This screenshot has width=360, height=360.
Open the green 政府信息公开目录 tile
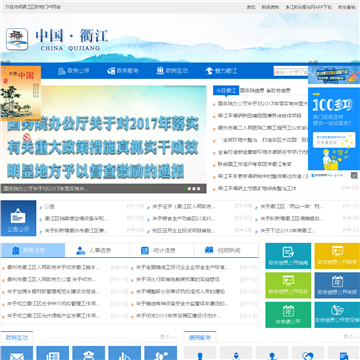pyautogui.click(x=288, y=285)
